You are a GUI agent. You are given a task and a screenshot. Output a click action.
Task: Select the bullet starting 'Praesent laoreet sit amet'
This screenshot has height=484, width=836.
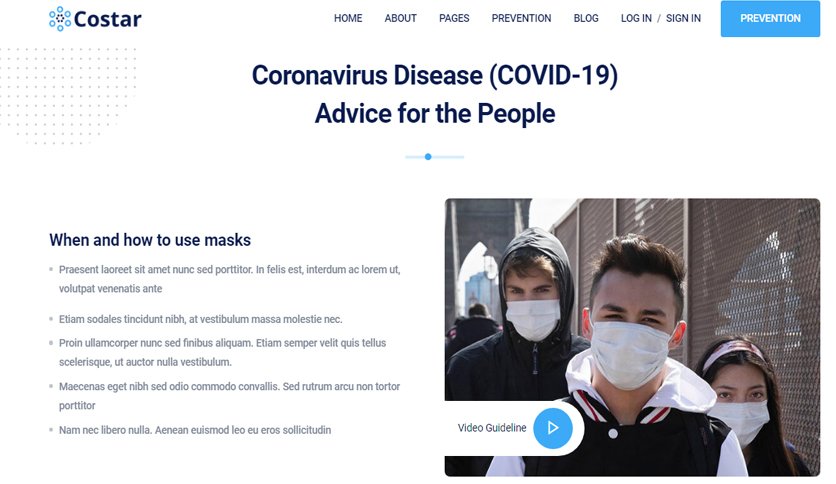[229, 279]
